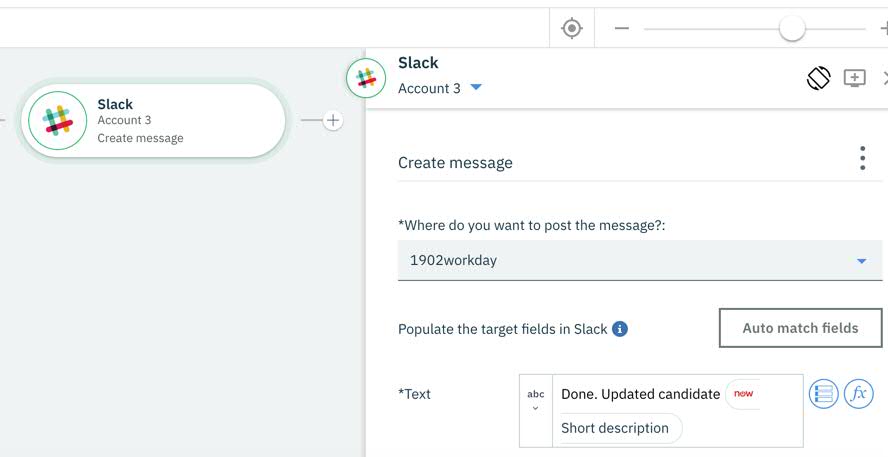Click the add-screen monitor icon
The height and width of the screenshot is (457, 888).
pyautogui.click(x=855, y=78)
